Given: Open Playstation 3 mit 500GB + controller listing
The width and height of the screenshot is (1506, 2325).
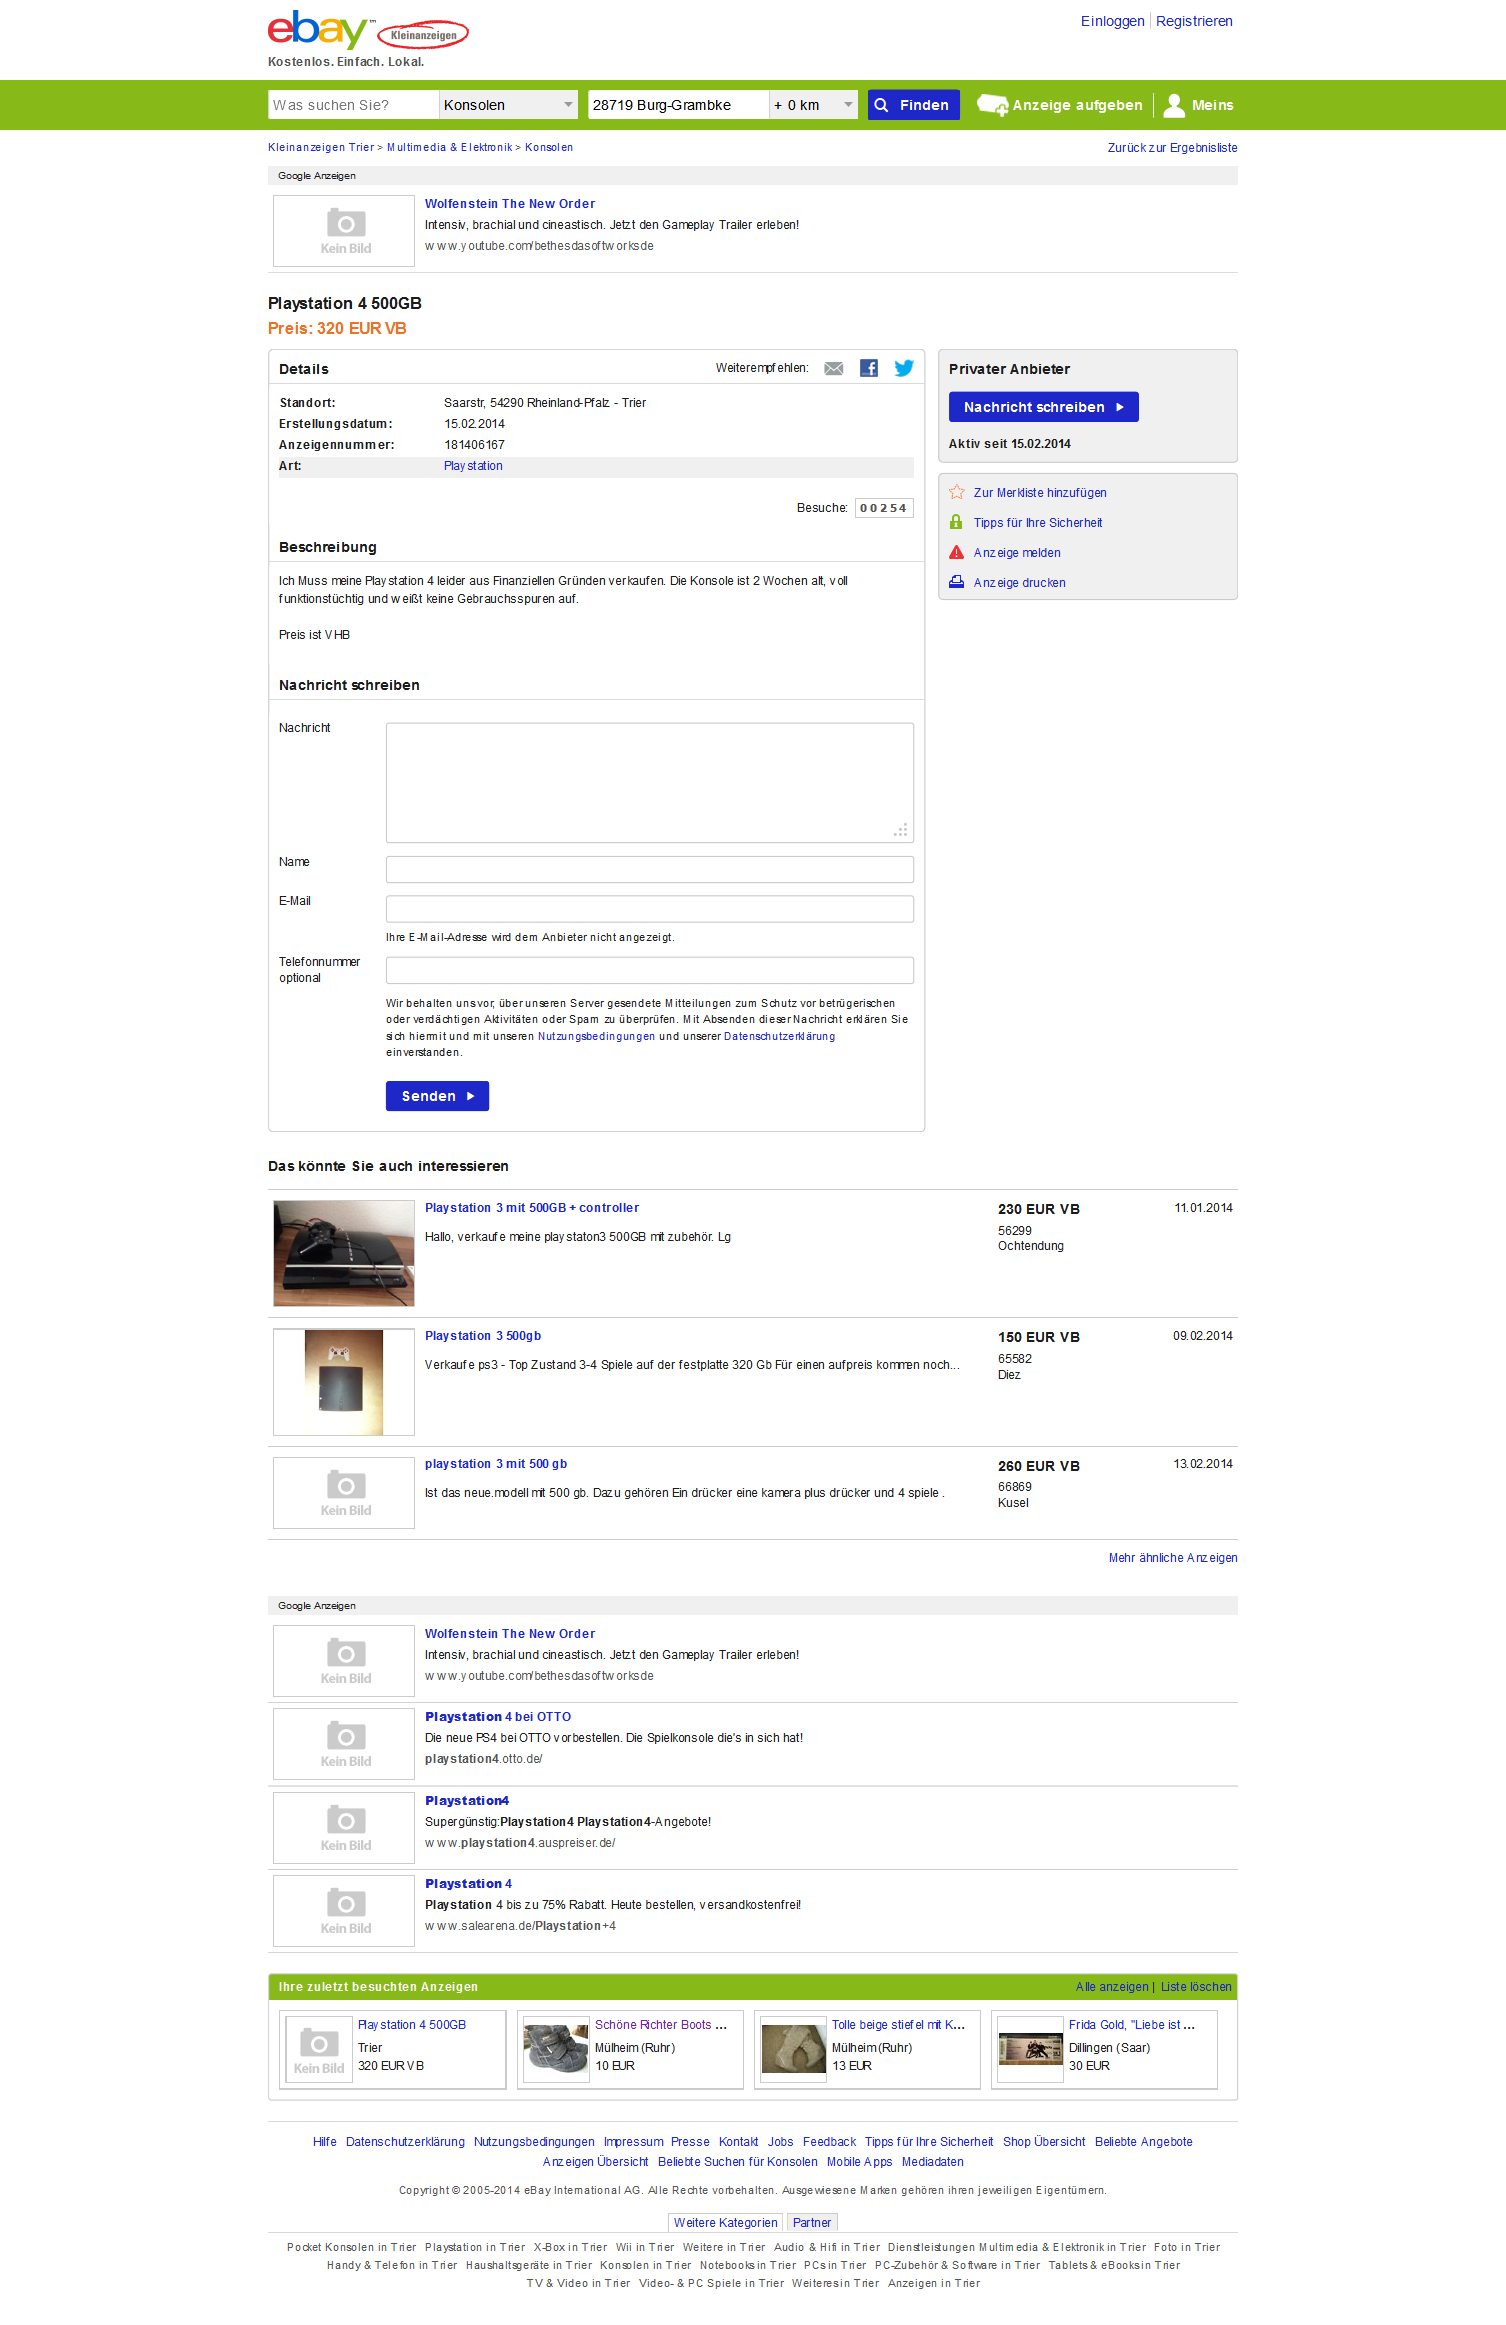Looking at the screenshot, I should 532,1208.
